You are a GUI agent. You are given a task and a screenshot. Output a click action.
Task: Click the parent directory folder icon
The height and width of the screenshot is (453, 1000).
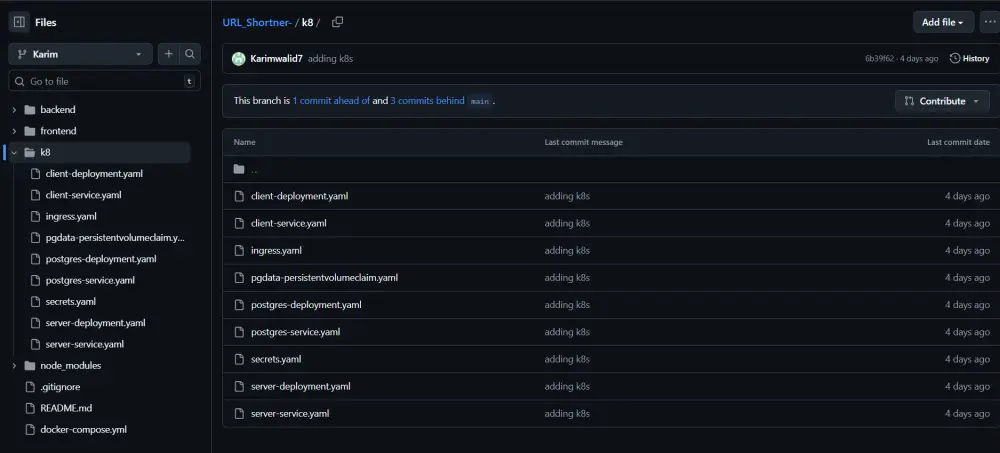(x=239, y=169)
